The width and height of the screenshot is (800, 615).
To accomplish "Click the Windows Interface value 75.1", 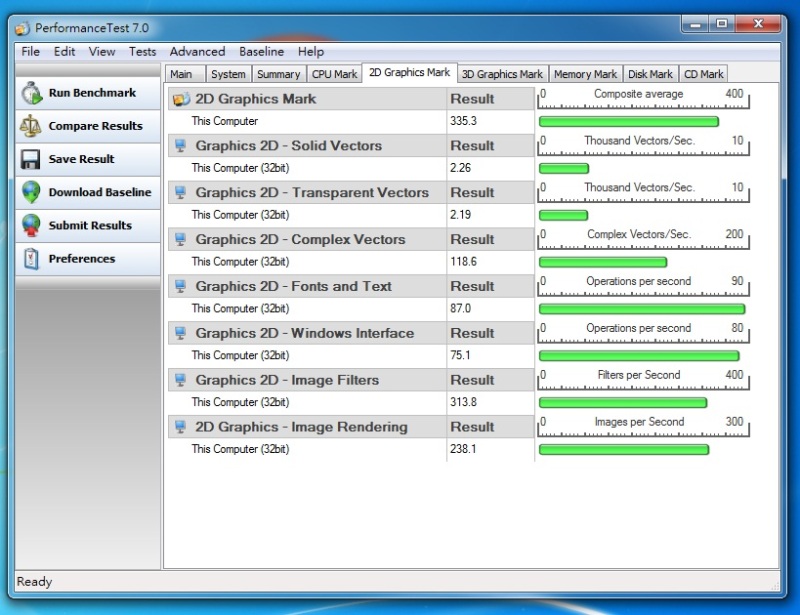I will 460,356.
